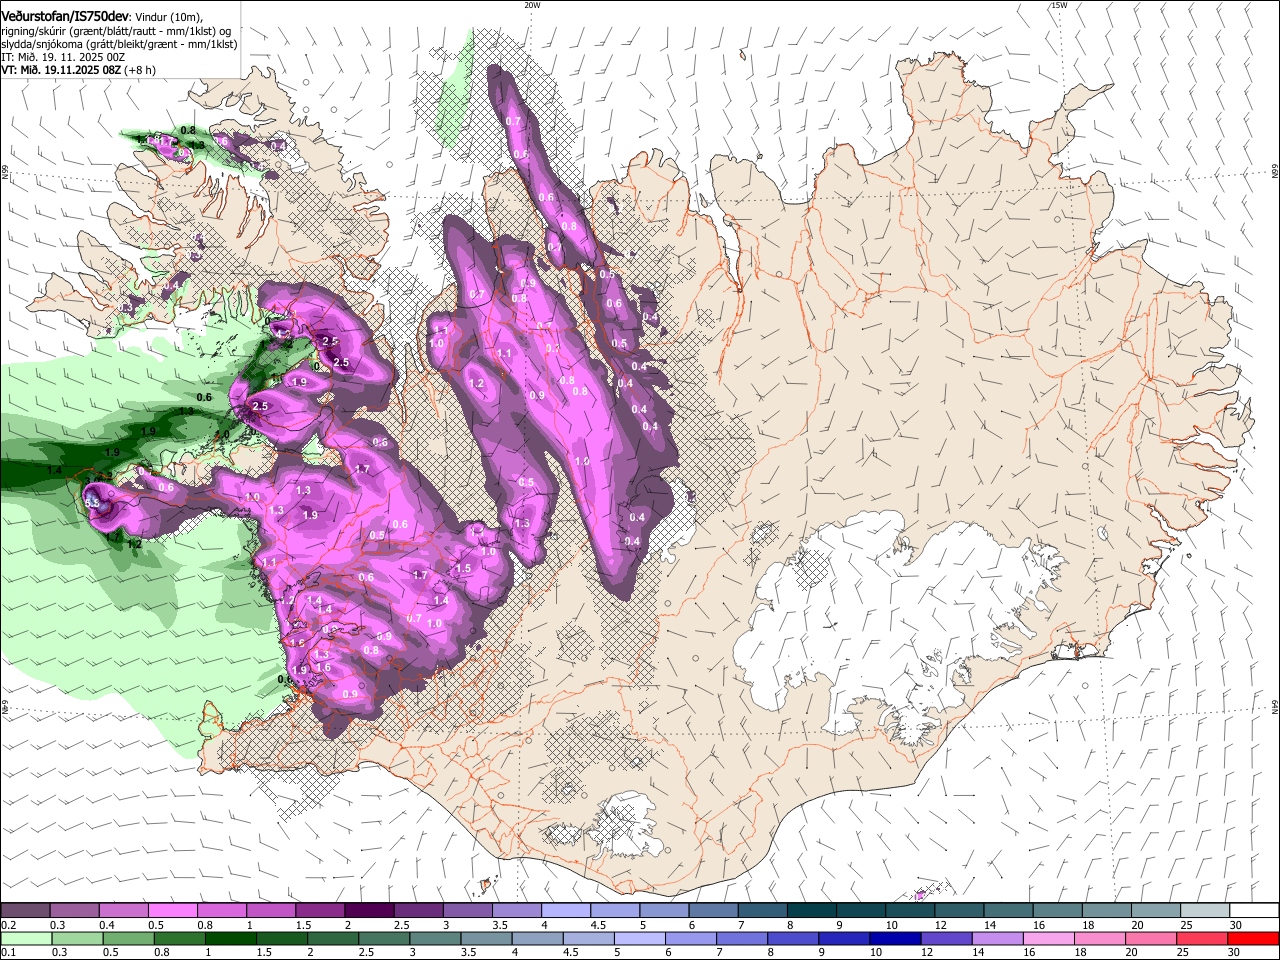Image resolution: width=1280 pixels, height=960 pixels.
Task: Click the bright red rain swatch after 30
Action: tap(1255, 938)
